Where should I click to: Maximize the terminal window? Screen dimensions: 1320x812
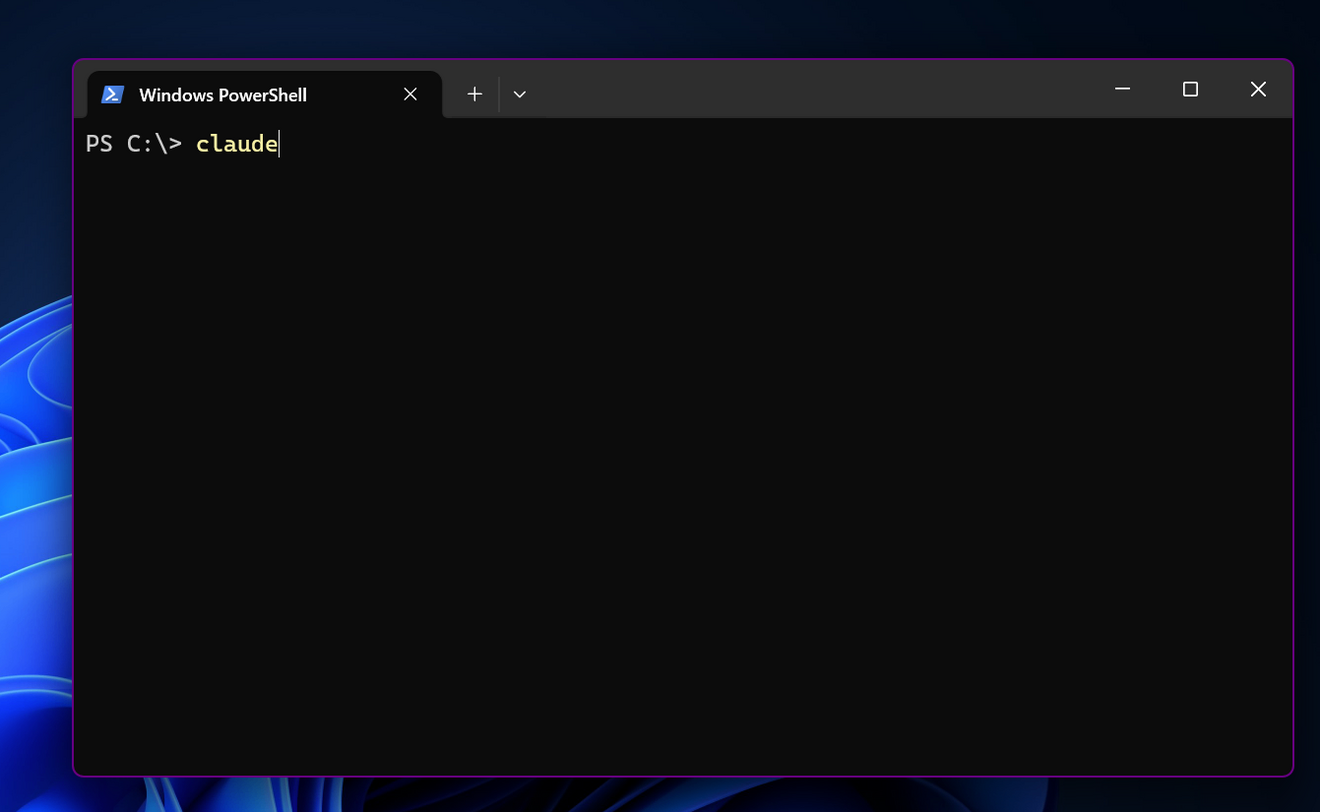(x=1190, y=89)
